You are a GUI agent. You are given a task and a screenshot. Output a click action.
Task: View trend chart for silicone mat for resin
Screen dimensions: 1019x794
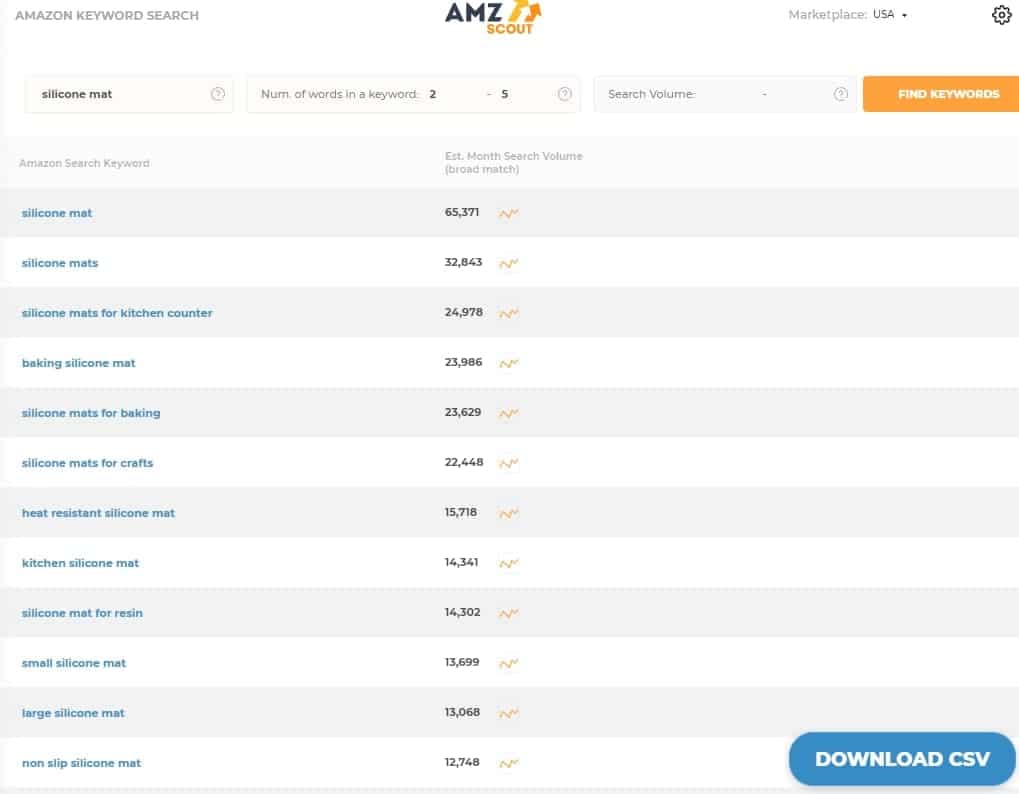[508, 613]
